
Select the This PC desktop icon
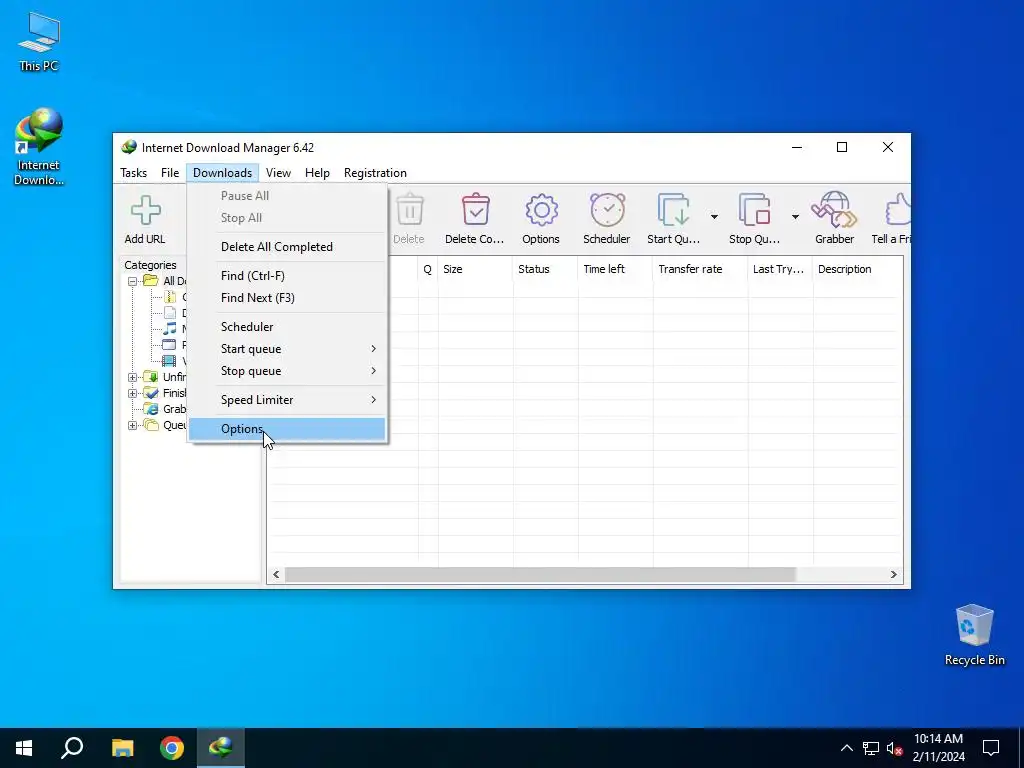pos(39,42)
